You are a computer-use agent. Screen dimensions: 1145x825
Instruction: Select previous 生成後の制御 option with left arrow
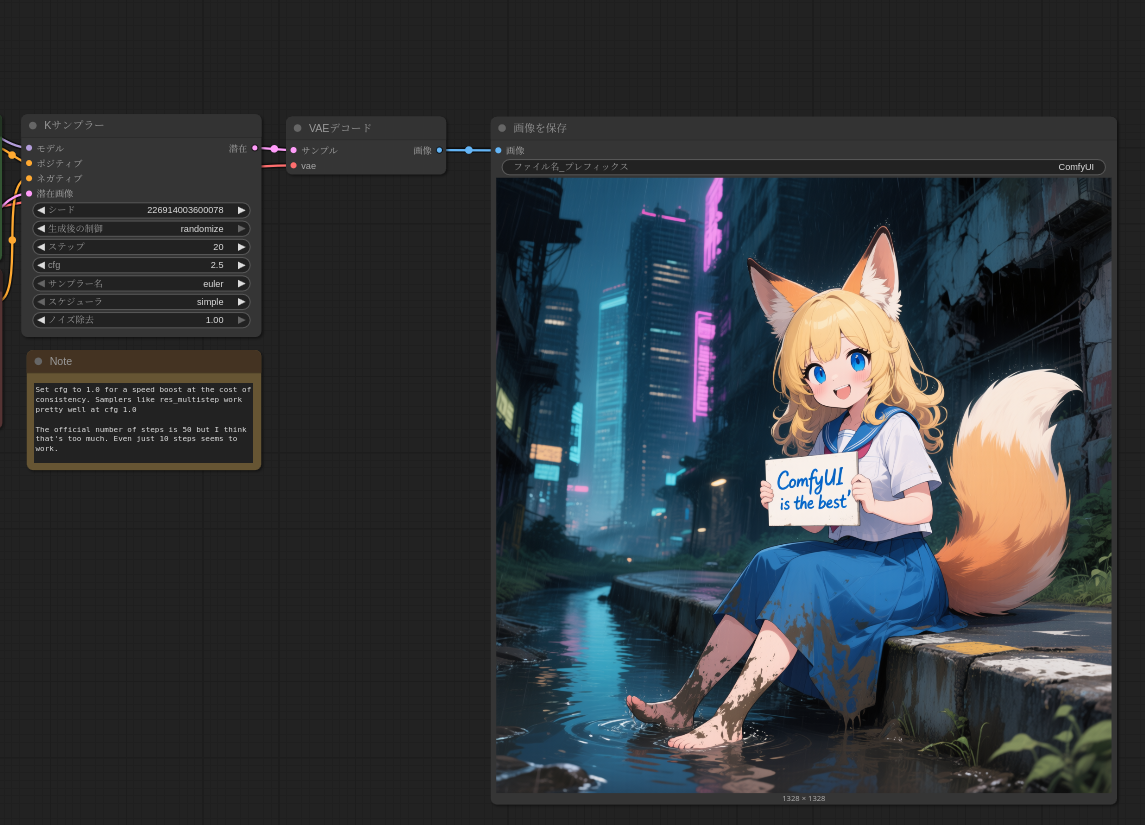pyautogui.click(x=41, y=229)
